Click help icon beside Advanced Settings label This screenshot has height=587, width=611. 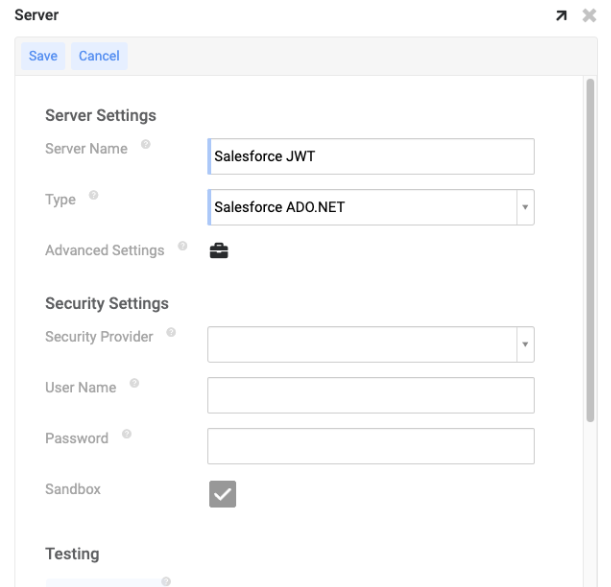point(182,246)
